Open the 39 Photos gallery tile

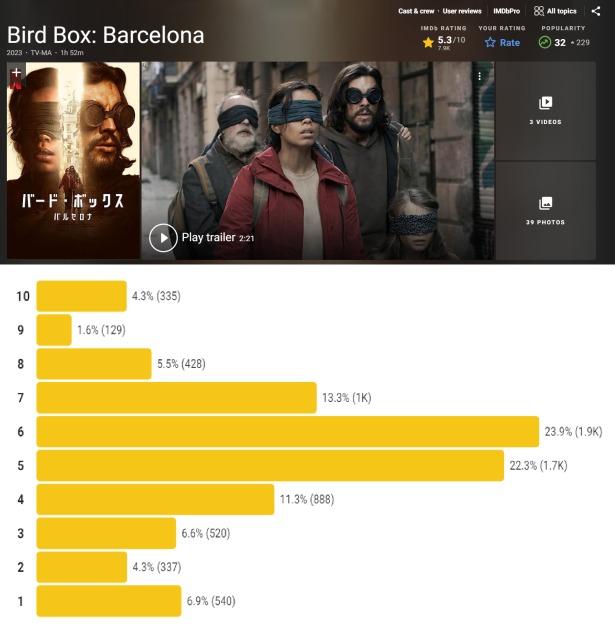[x=545, y=210]
